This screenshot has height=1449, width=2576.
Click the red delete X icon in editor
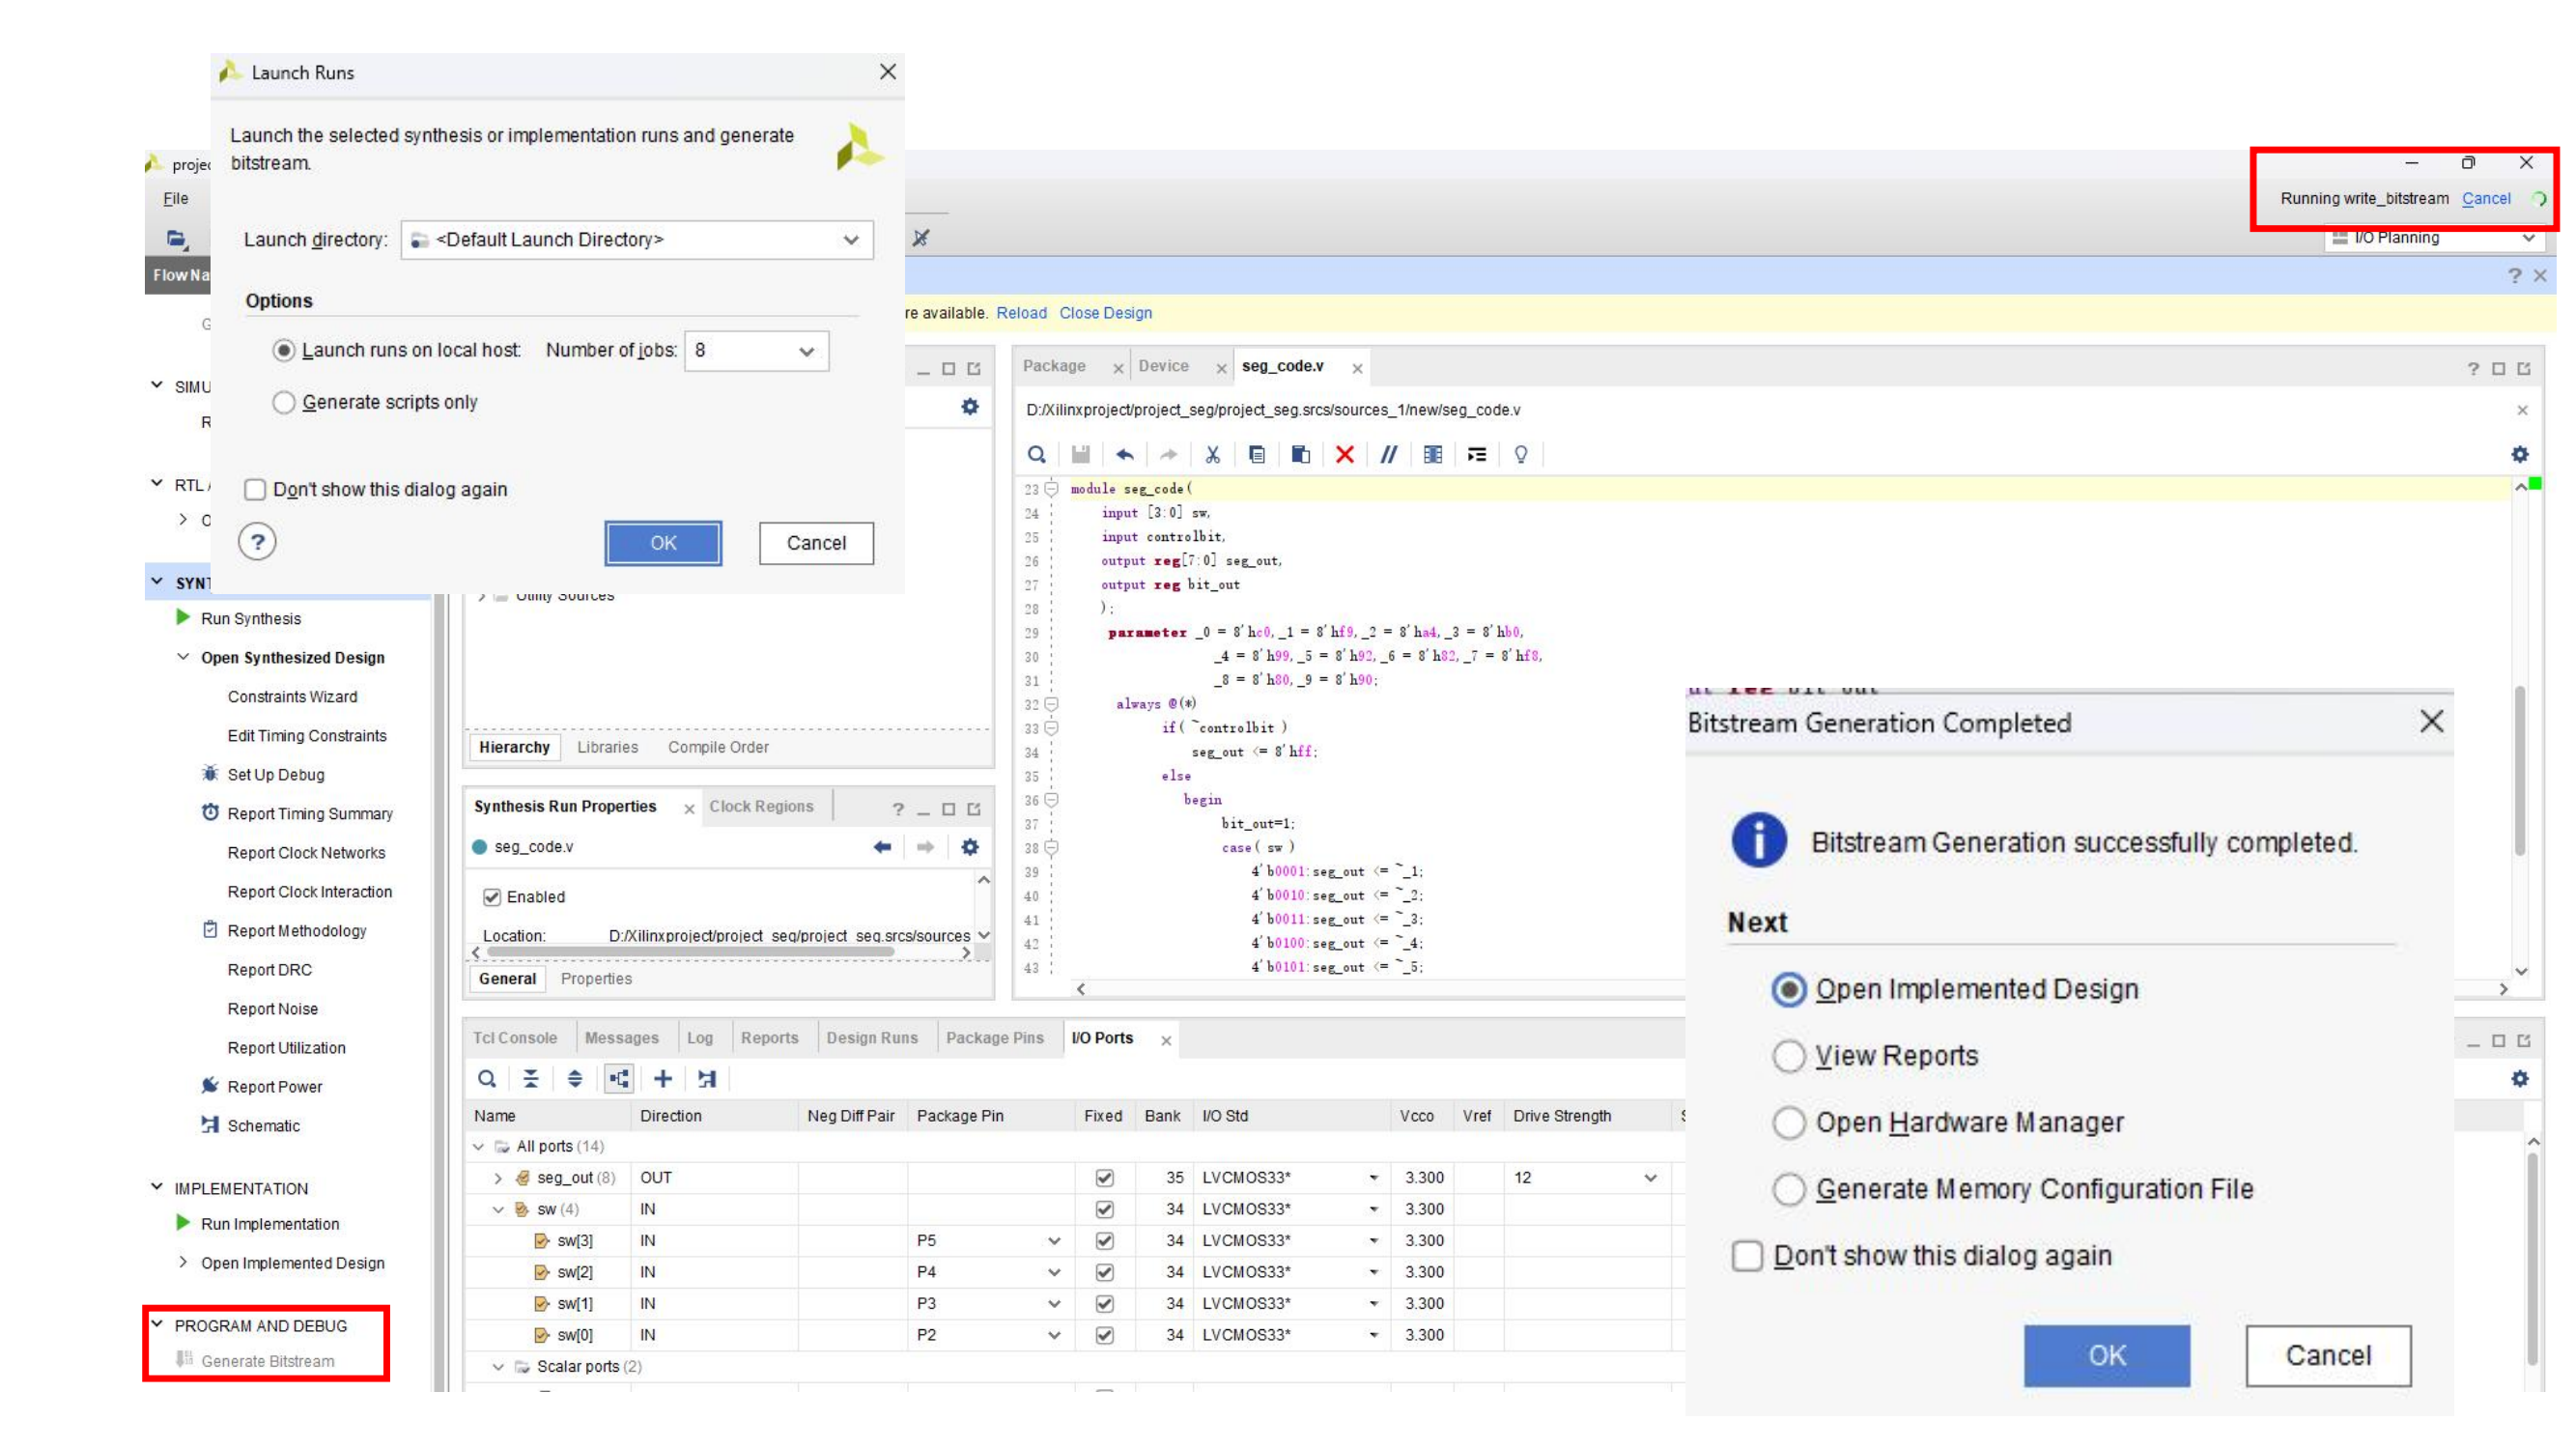pos(1344,455)
